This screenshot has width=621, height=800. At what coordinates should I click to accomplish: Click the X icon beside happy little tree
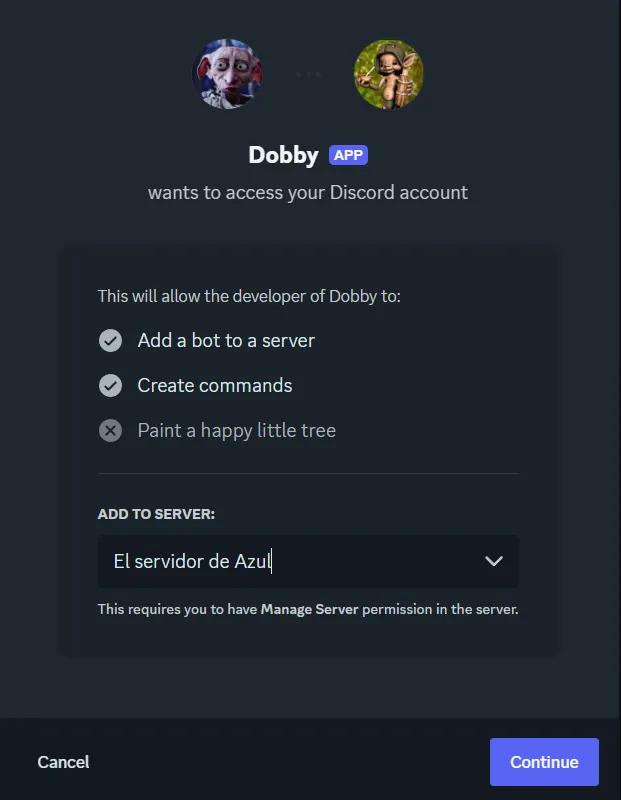point(110,431)
